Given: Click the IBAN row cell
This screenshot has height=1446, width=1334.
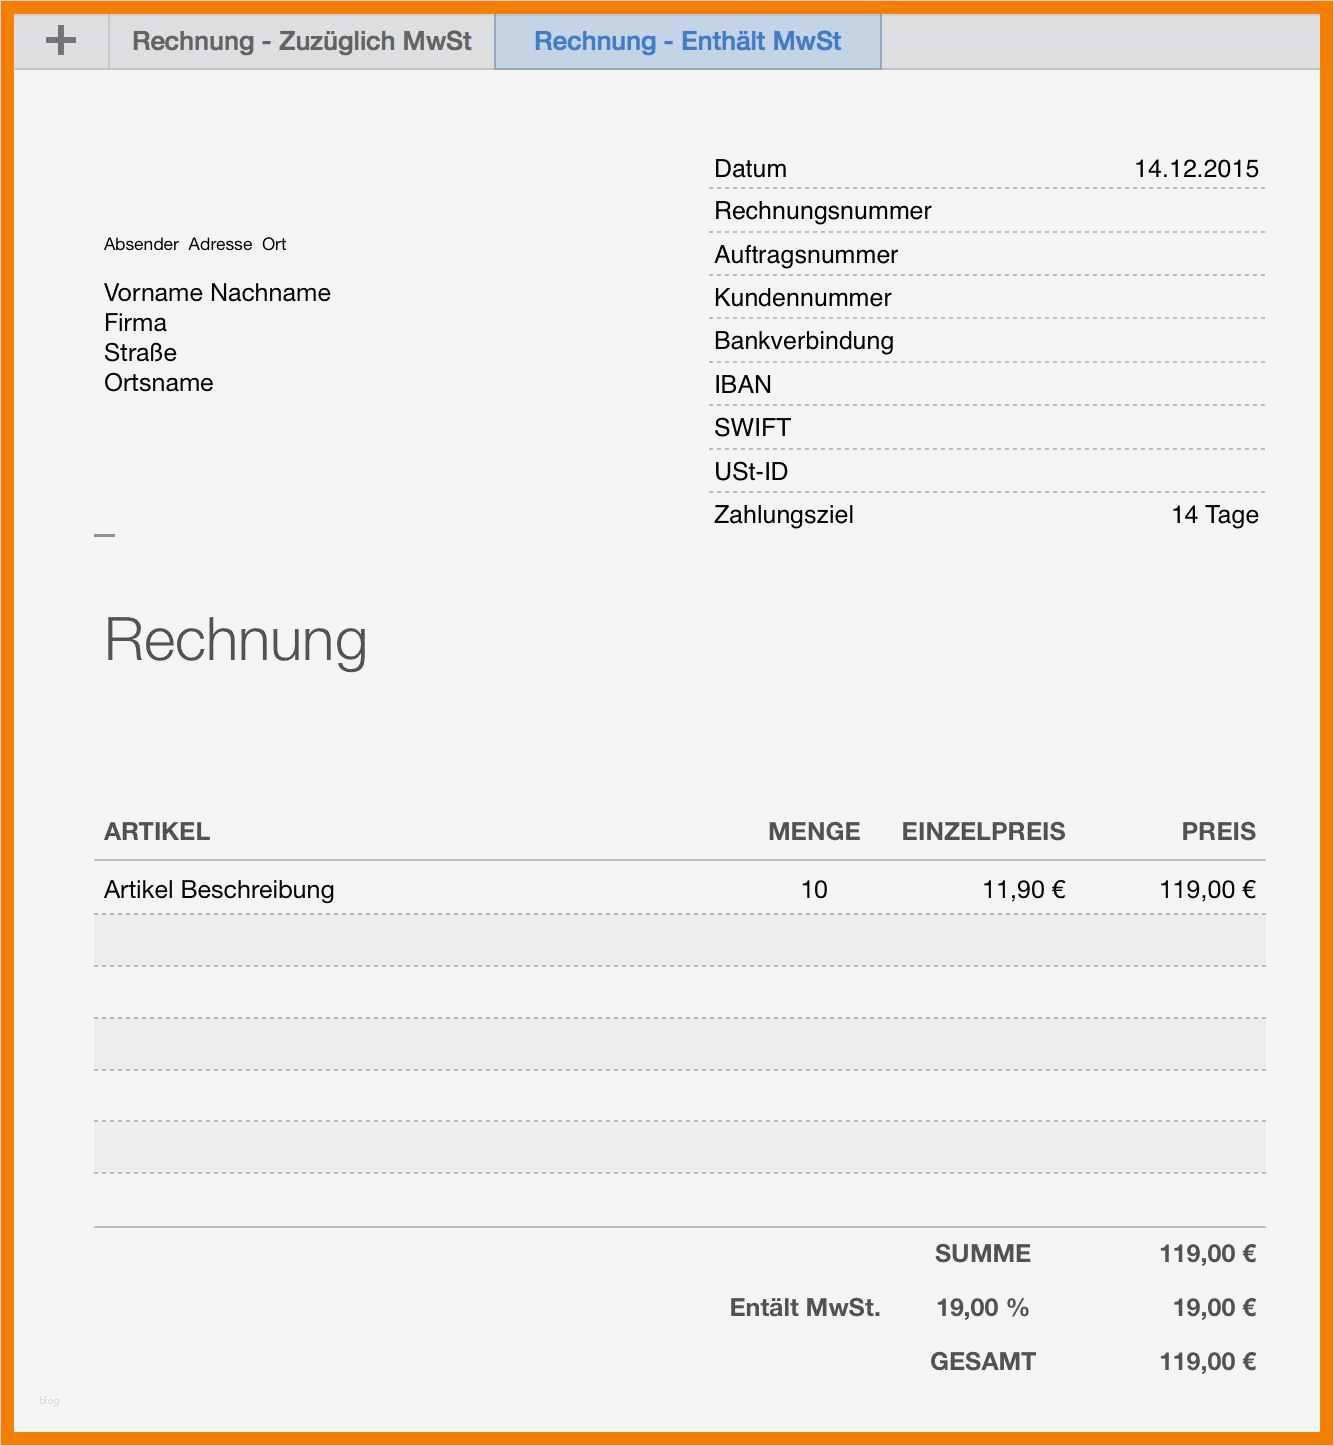Looking at the screenshot, I should pos(987,384).
